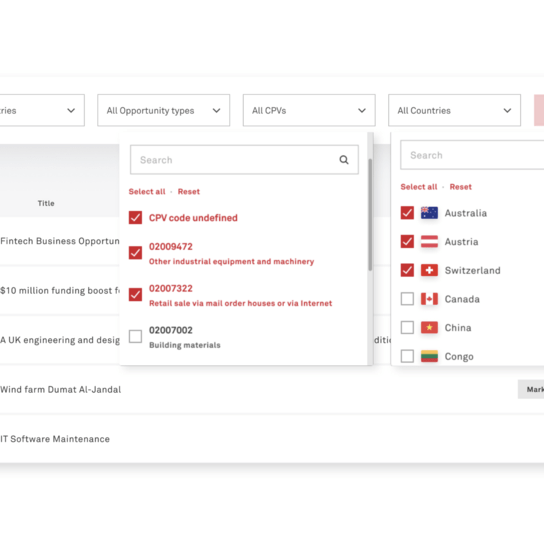The height and width of the screenshot is (544, 544).
Task: Click the China flag icon
Action: tap(429, 328)
